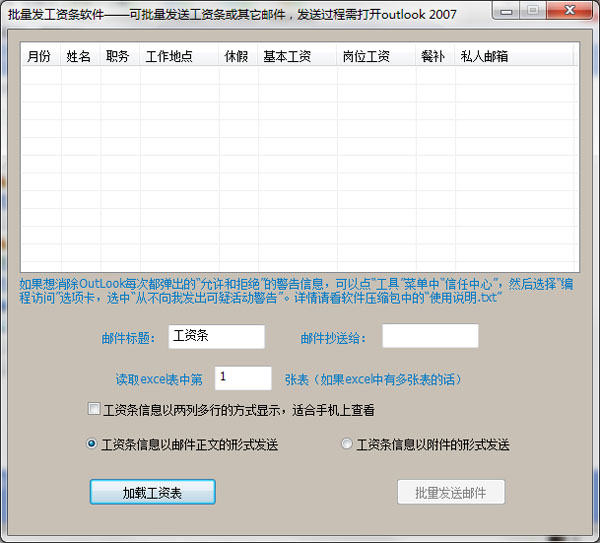Focus the excel sheet number field
Viewport: 600px width, 543px height.
pyautogui.click(x=243, y=378)
